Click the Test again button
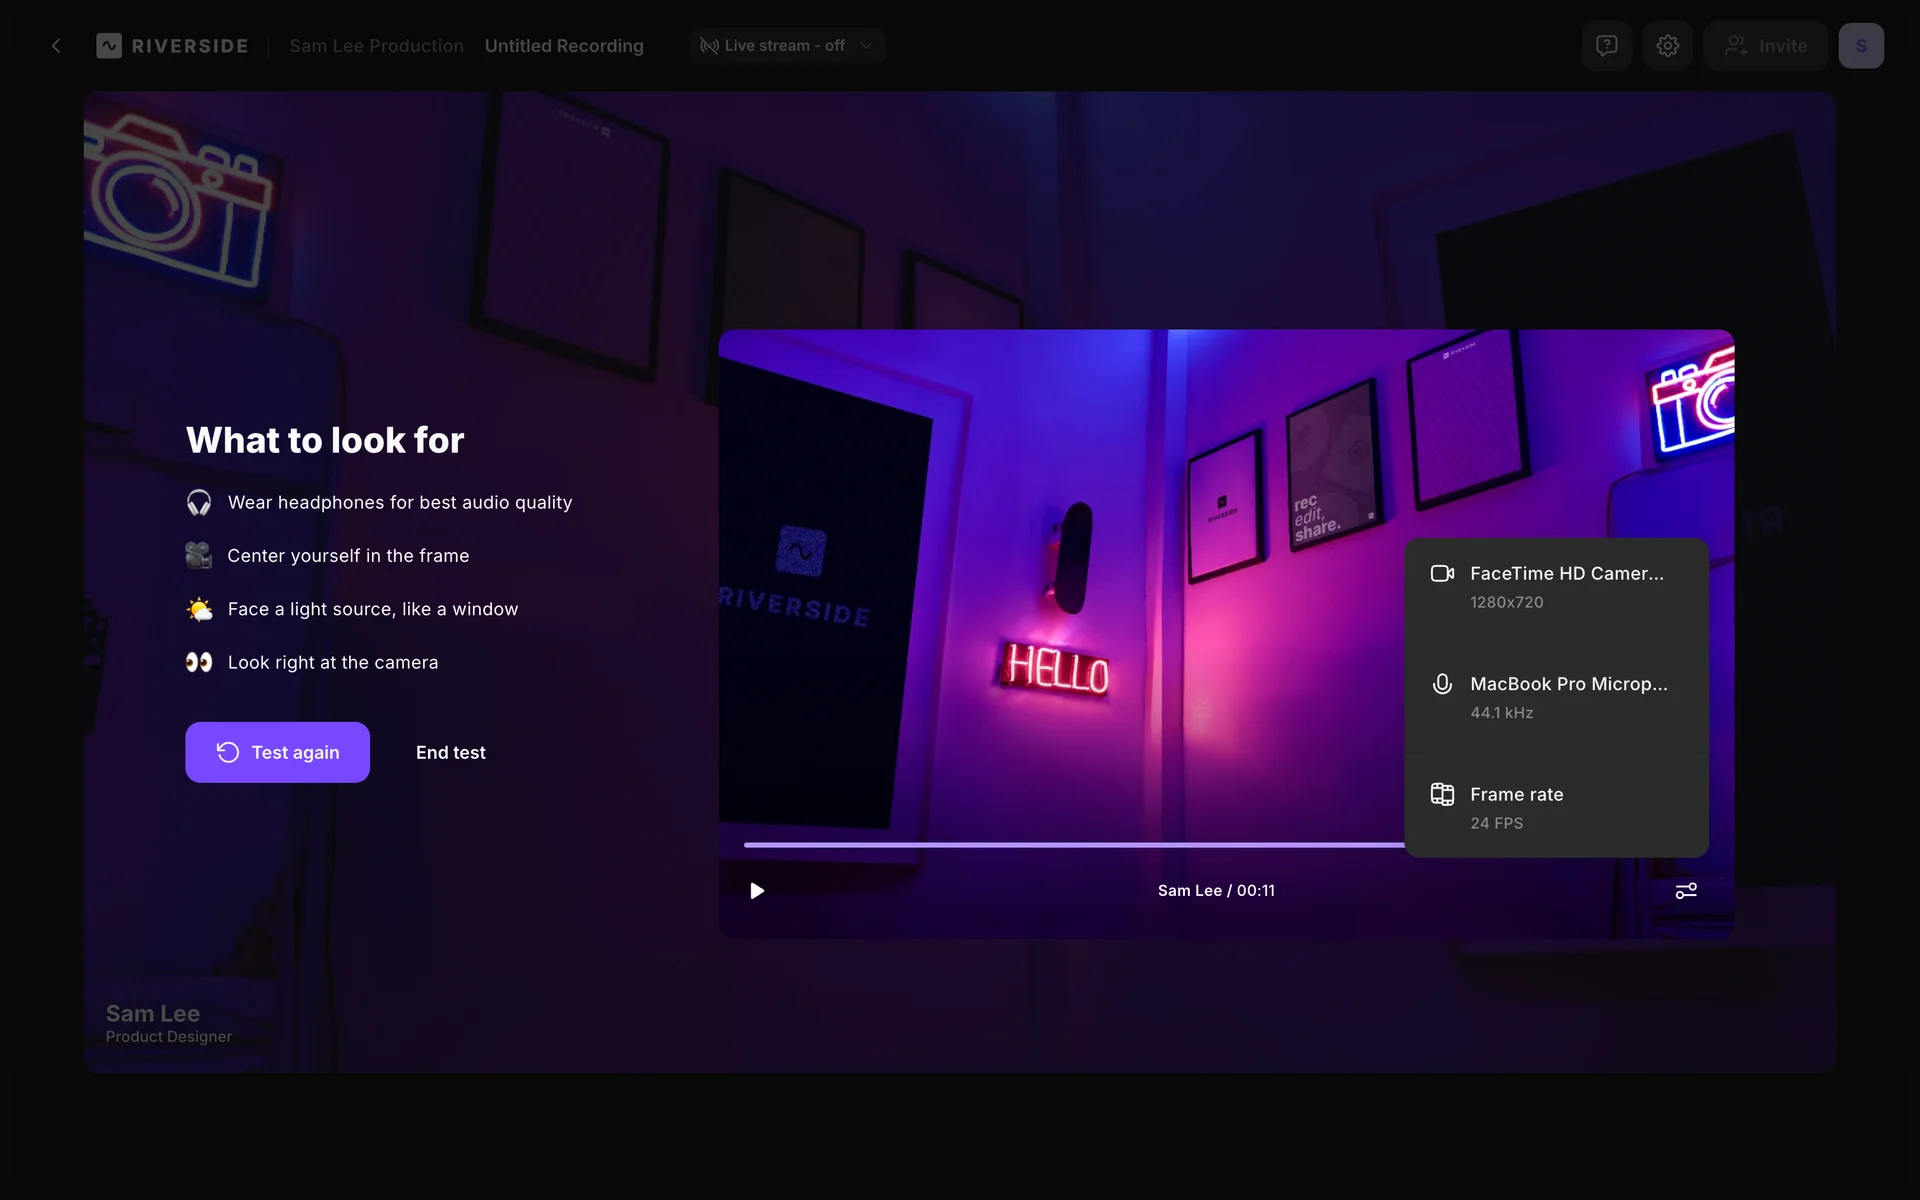The image size is (1920, 1200). pos(277,752)
